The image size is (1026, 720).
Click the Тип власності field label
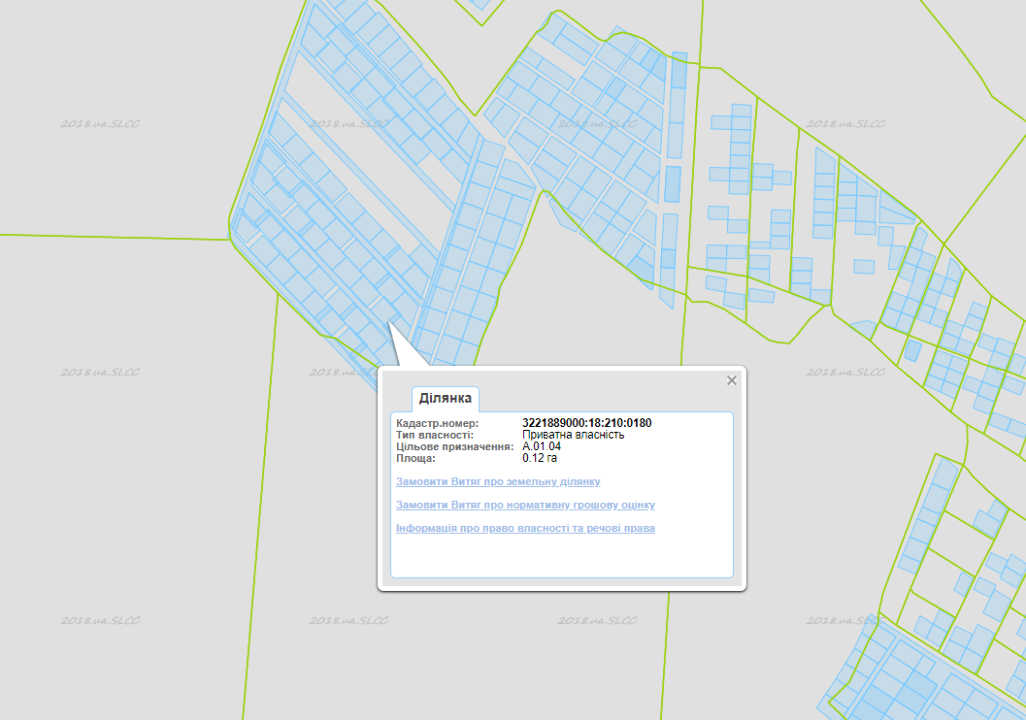pyautogui.click(x=435, y=435)
